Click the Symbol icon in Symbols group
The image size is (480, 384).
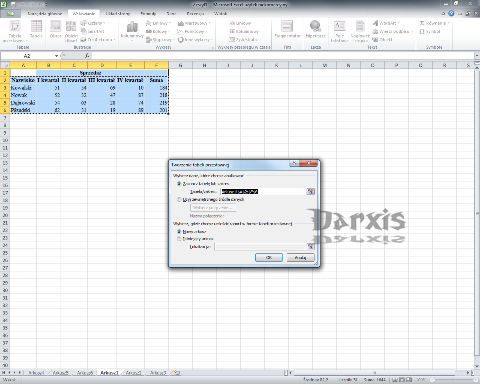(x=422, y=31)
